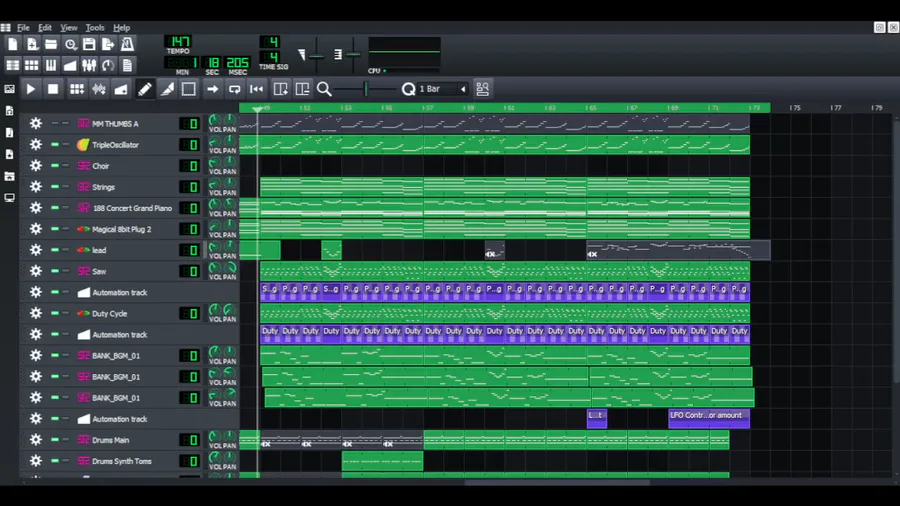Open the Piano Roll window
Screen dimensions: 900x506
coord(51,65)
